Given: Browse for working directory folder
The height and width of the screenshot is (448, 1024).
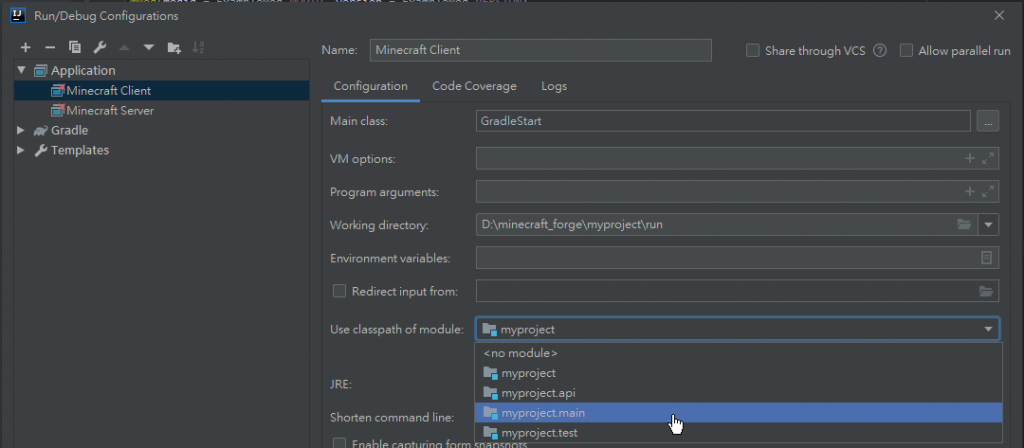Looking at the screenshot, I should pos(964,225).
